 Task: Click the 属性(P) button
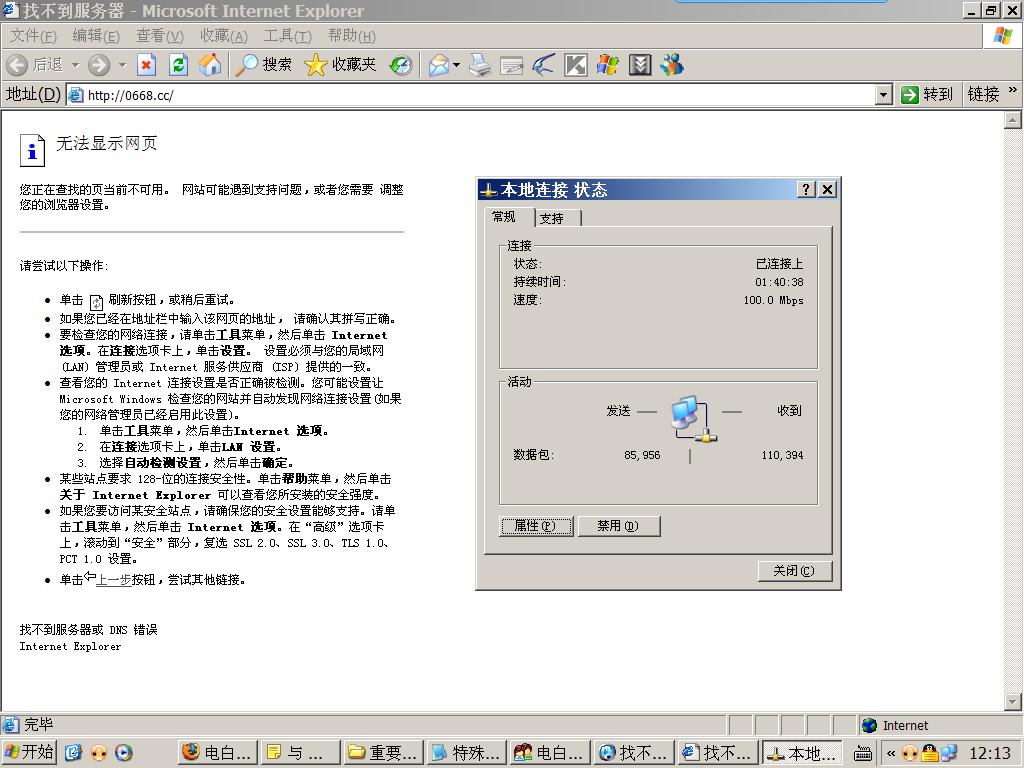[536, 526]
